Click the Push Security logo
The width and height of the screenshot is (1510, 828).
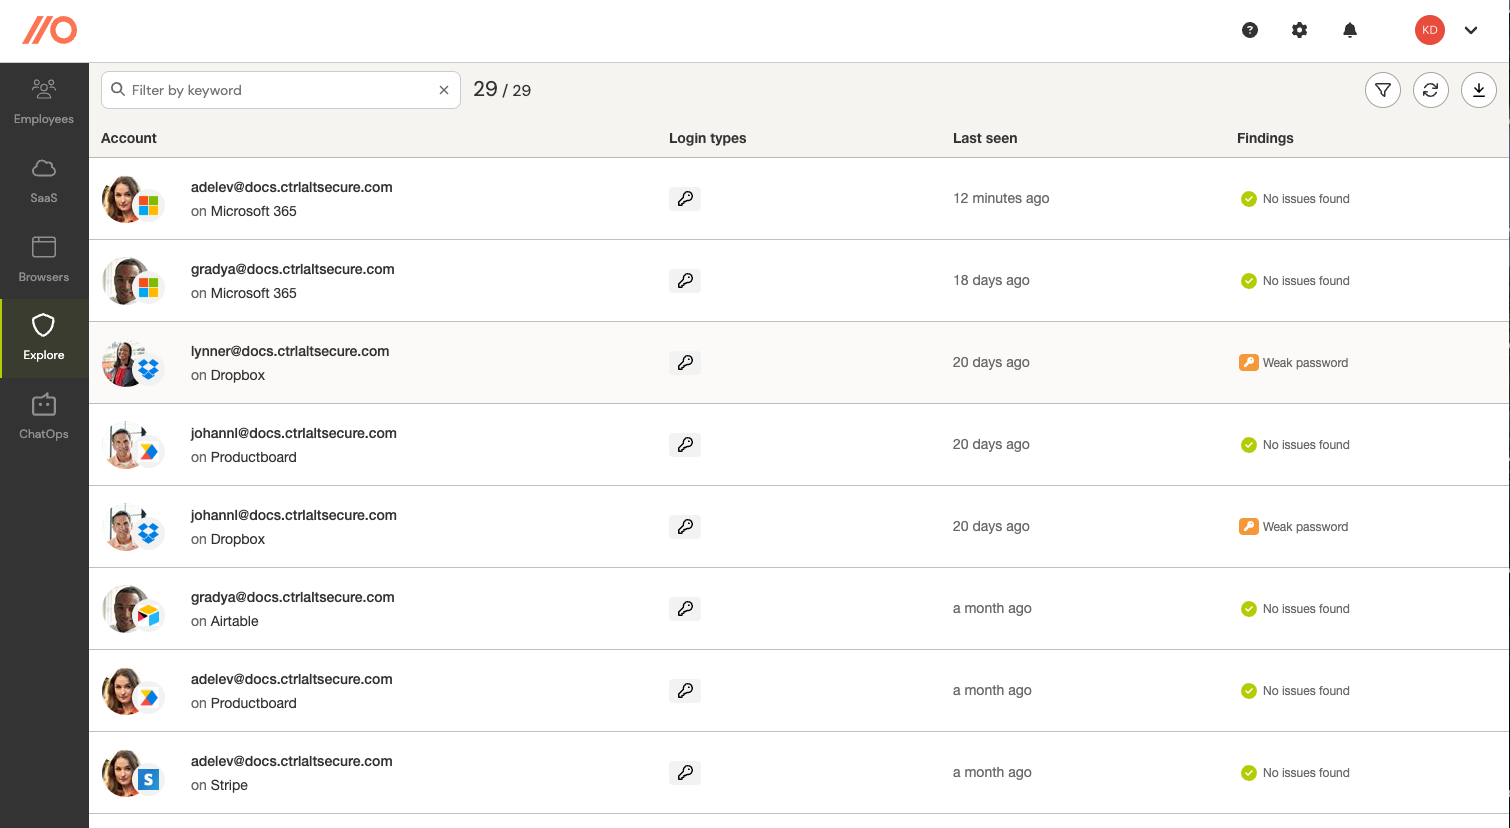50,30
